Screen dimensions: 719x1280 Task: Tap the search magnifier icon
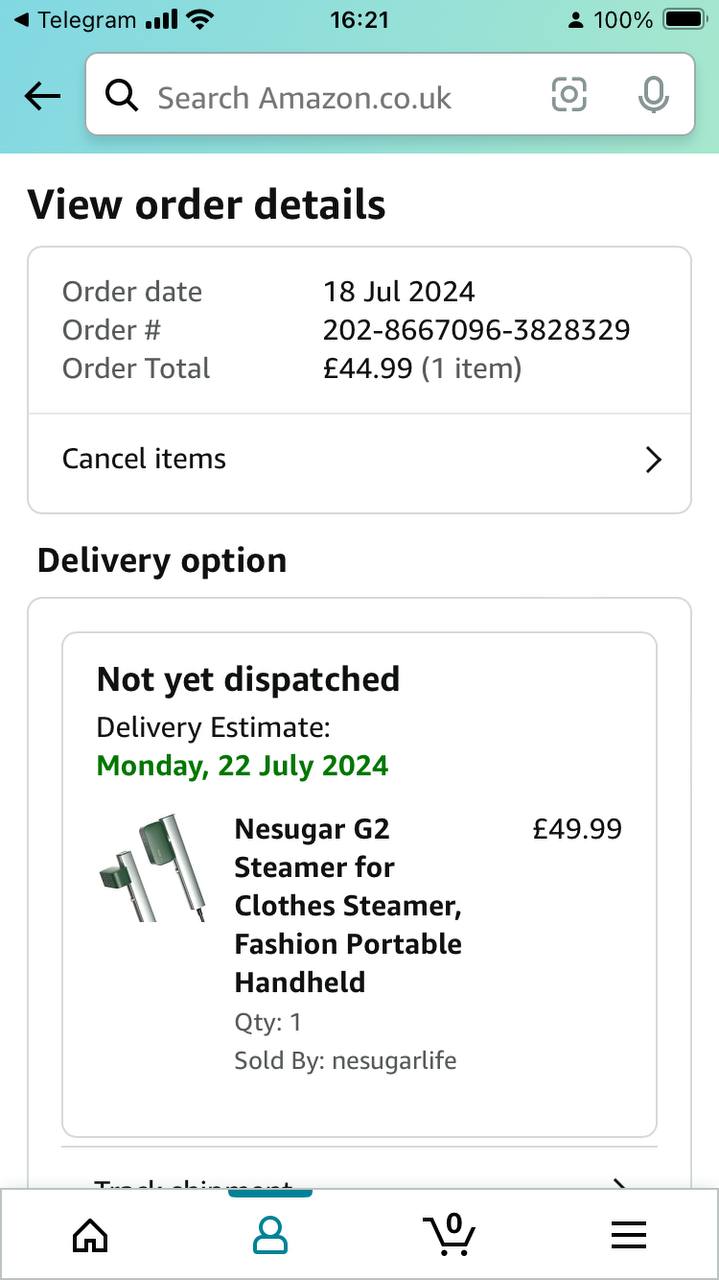point(122,96)
